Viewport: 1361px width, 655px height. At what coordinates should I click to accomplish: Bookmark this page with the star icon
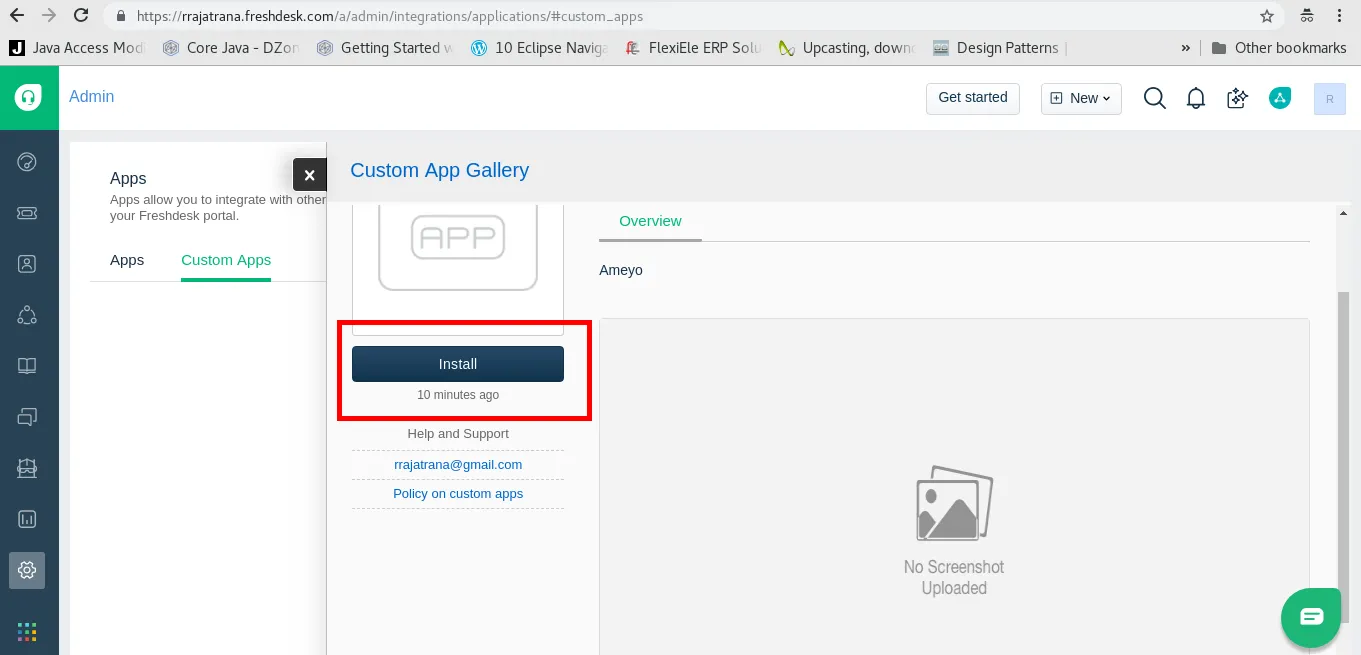click(1267, 16)
